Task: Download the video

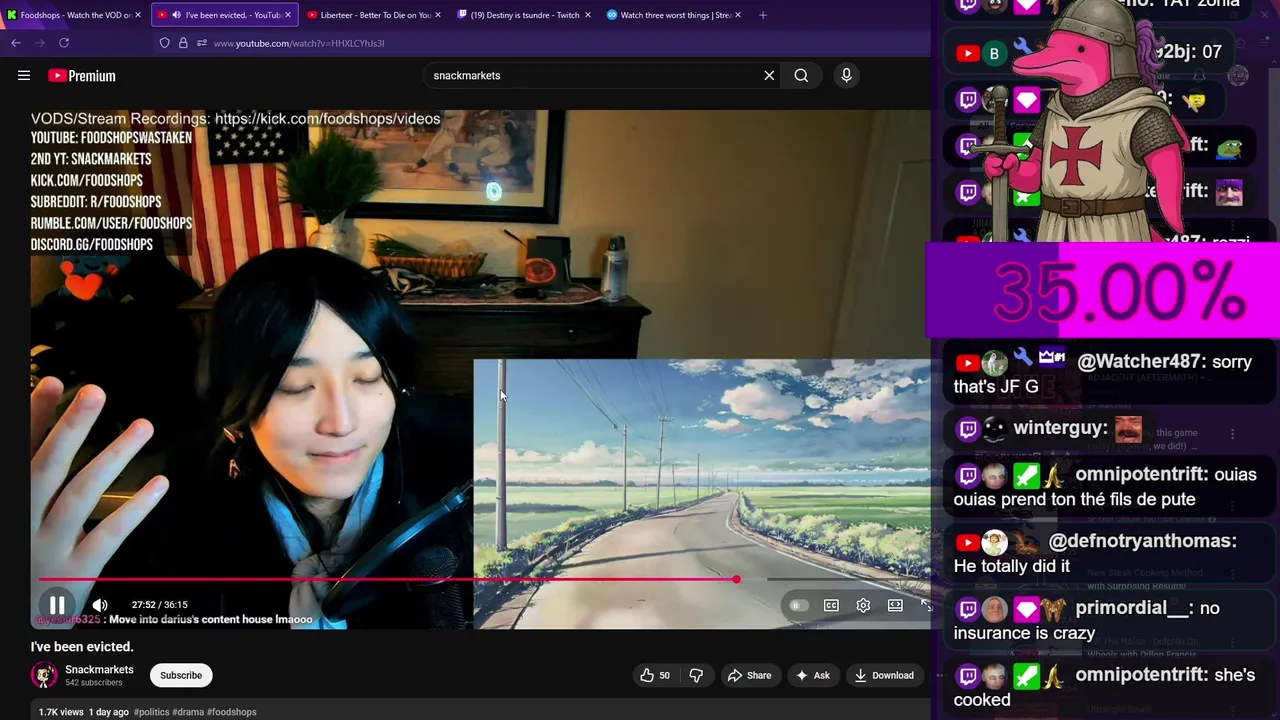Action: [884, 675]
